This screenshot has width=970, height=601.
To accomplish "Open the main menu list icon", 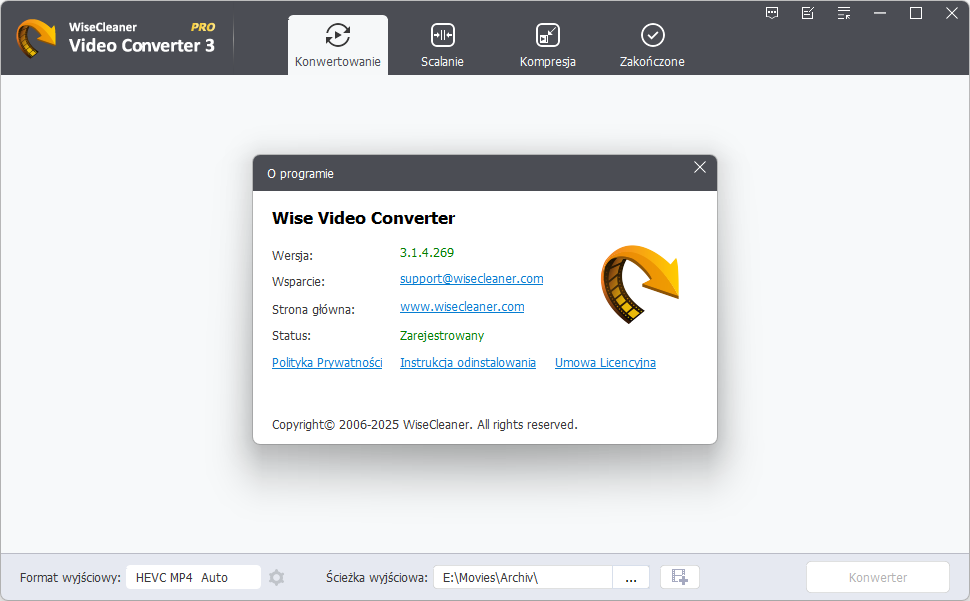I will tap(844, 13).
